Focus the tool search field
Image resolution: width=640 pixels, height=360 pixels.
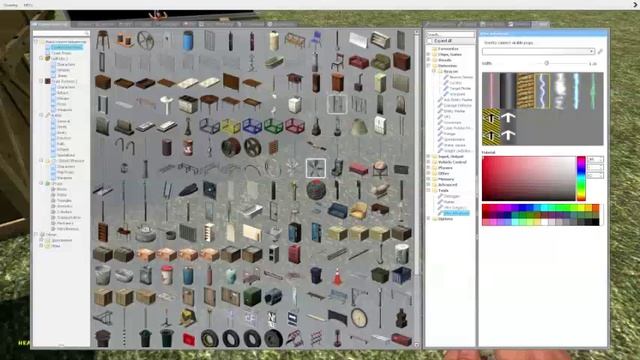click(450, 35)
